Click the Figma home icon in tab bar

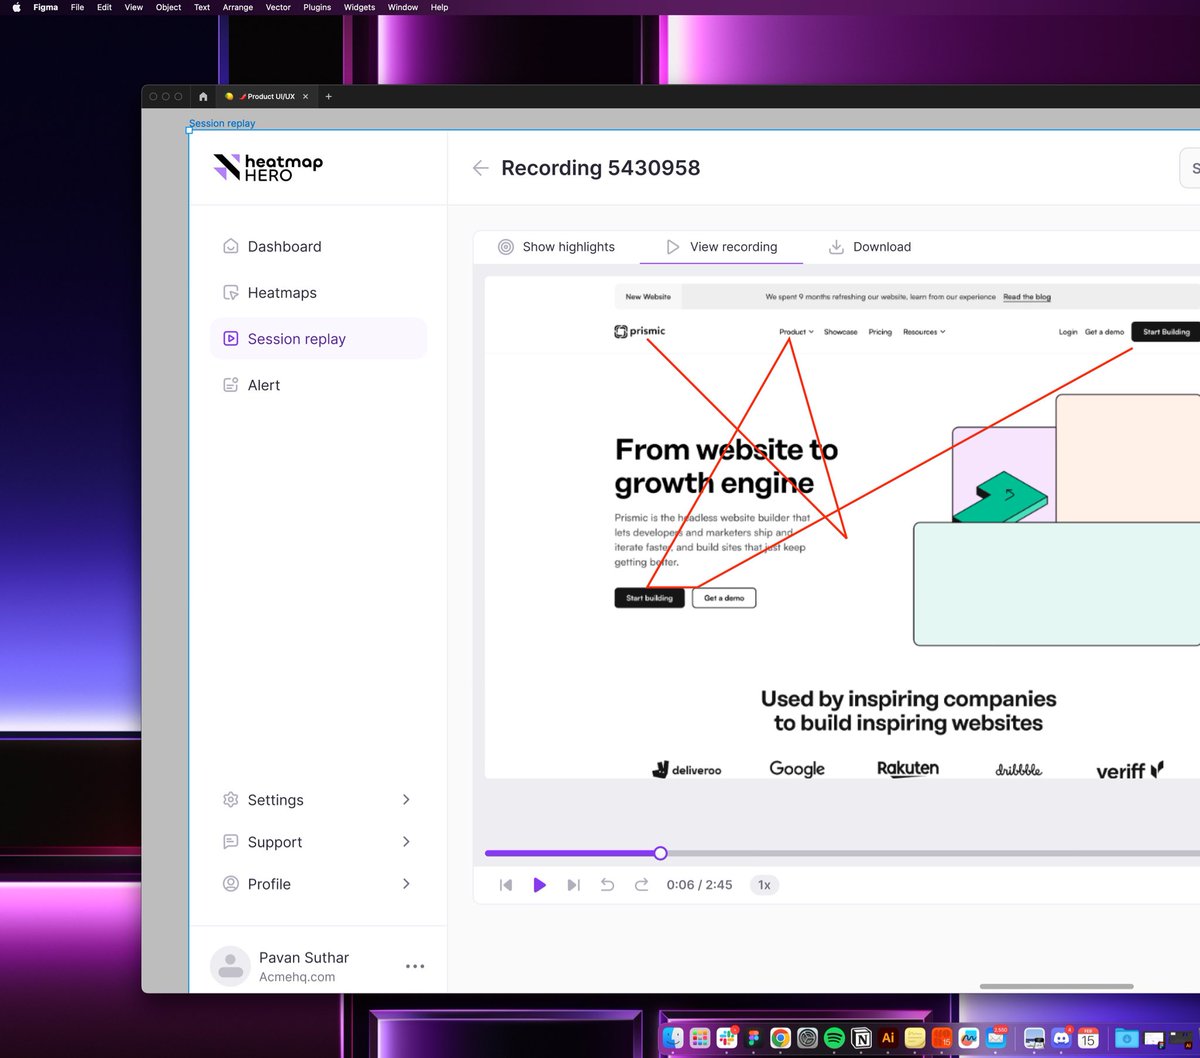[203, 97]
